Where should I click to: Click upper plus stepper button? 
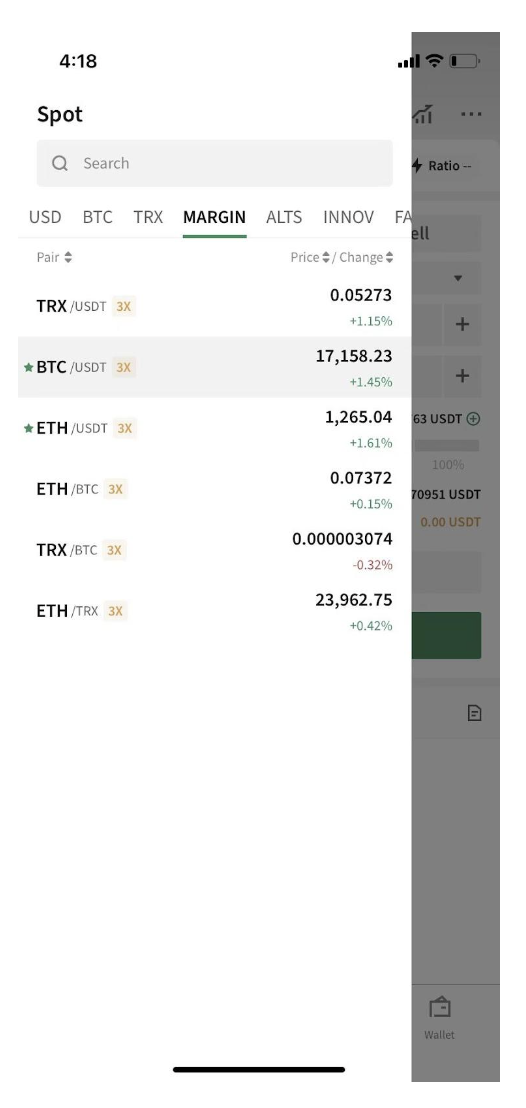pyautogui.click(x=462, y=324)
